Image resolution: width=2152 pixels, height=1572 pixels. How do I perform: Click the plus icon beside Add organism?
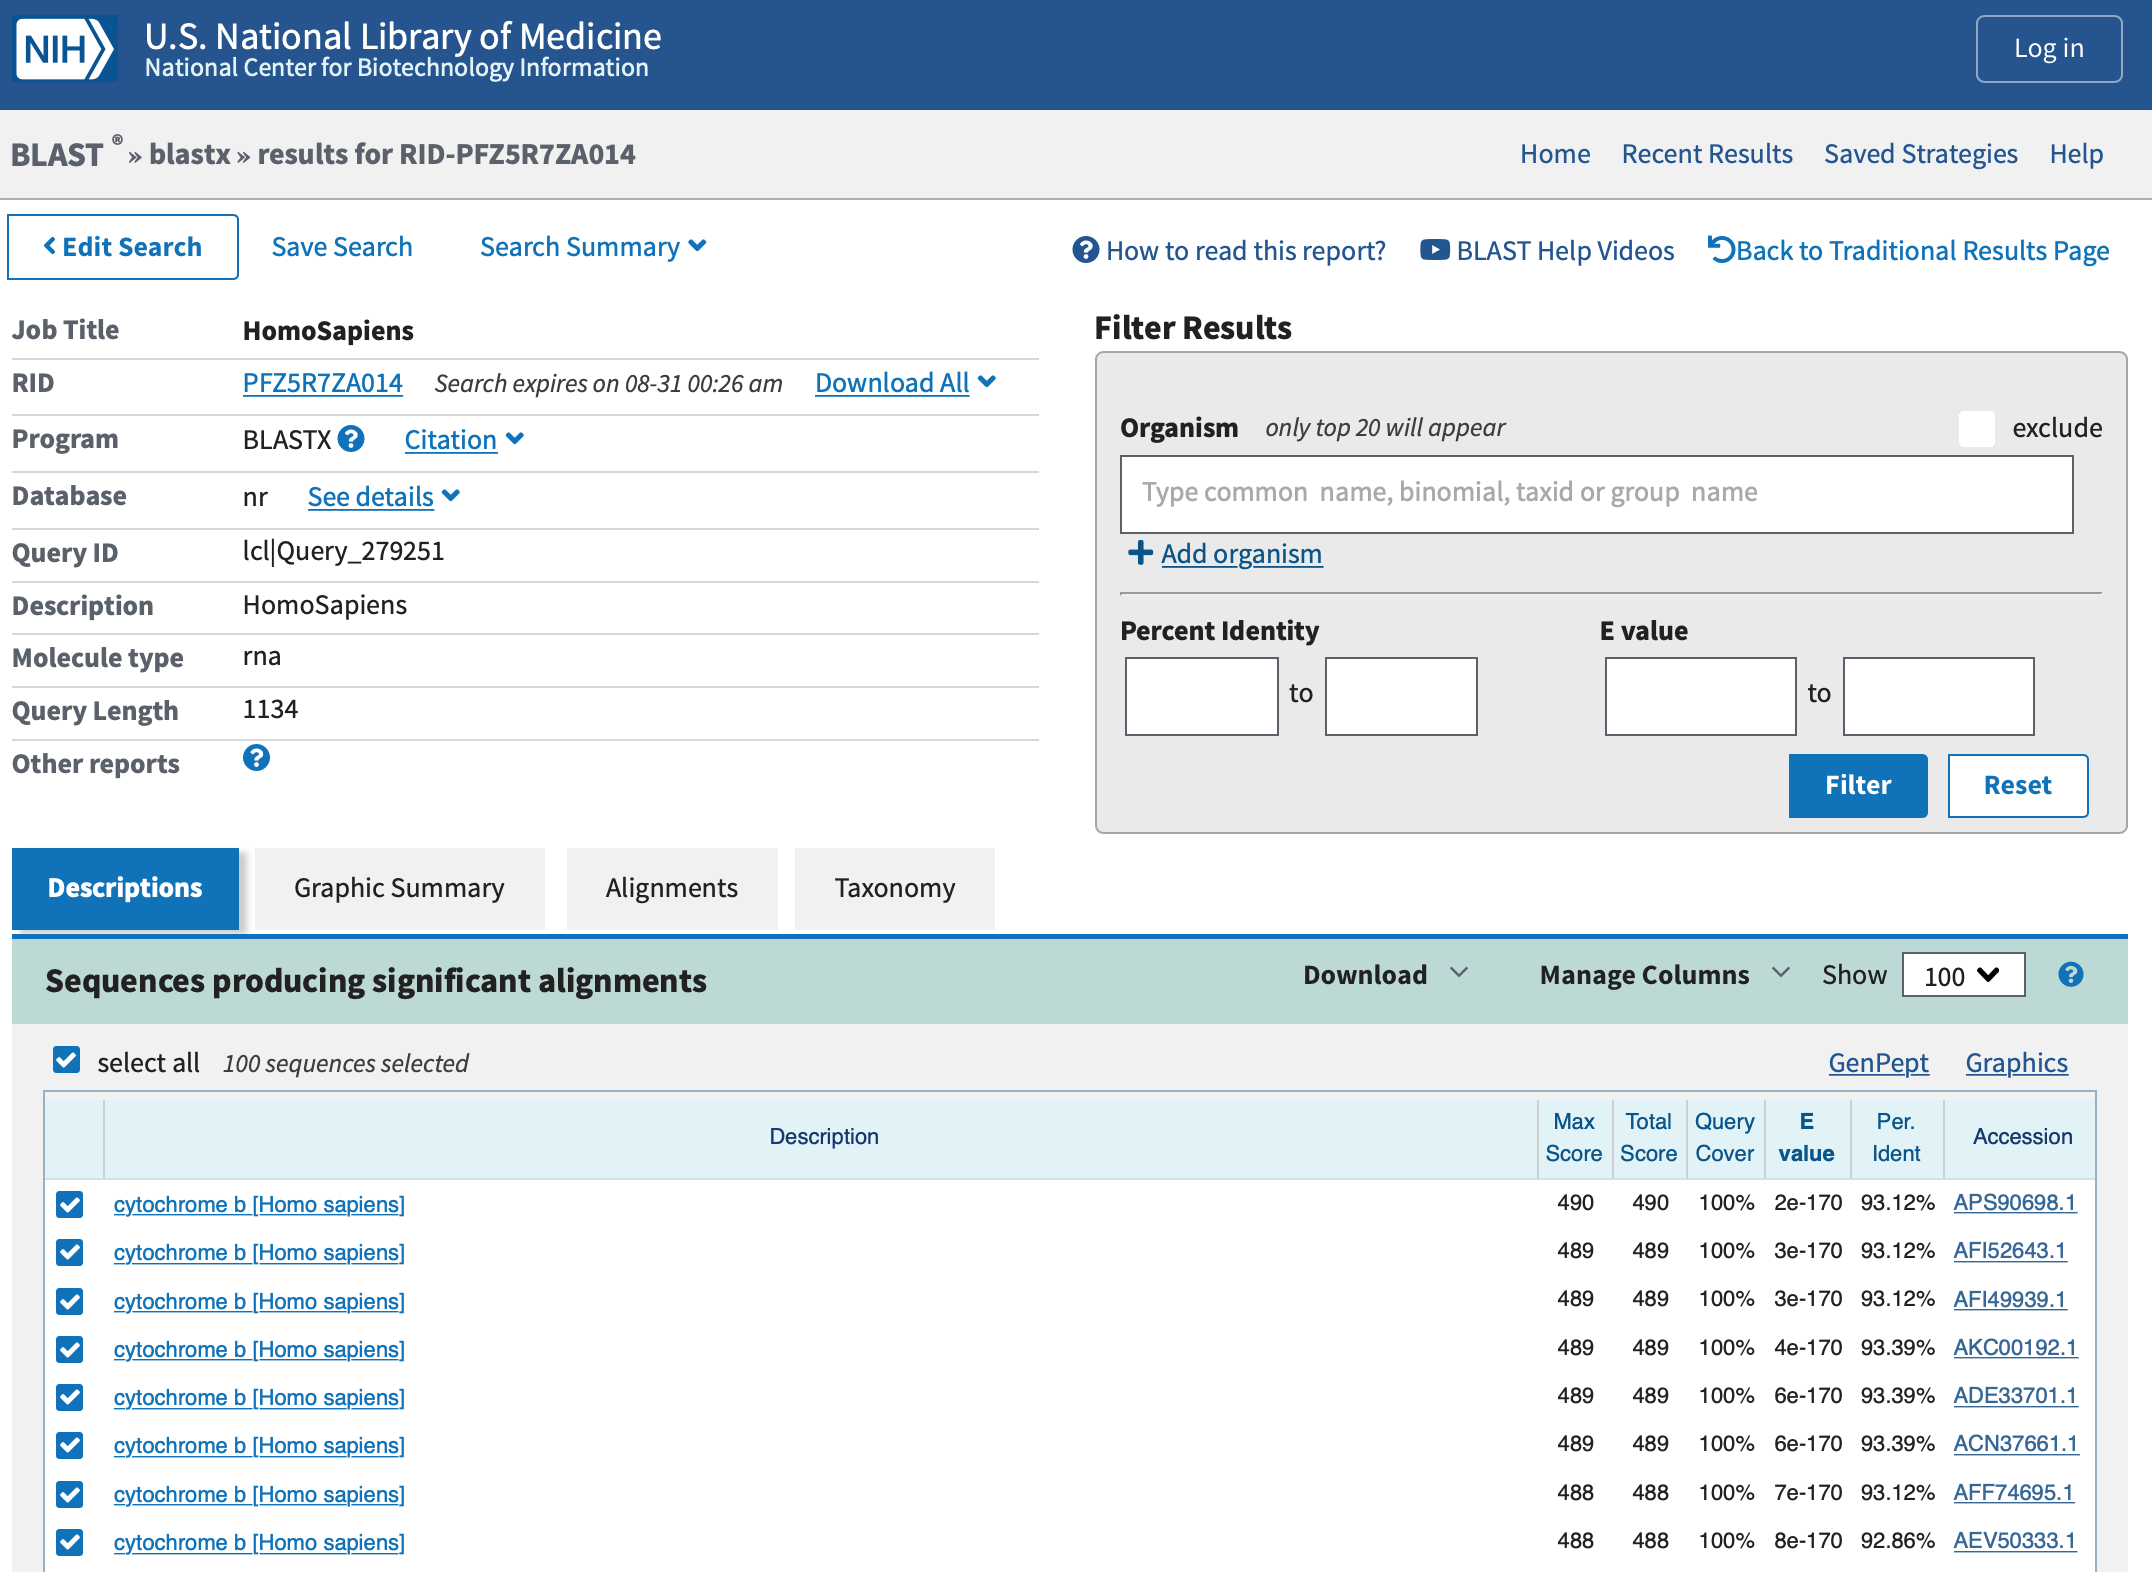click(1140, 553)
